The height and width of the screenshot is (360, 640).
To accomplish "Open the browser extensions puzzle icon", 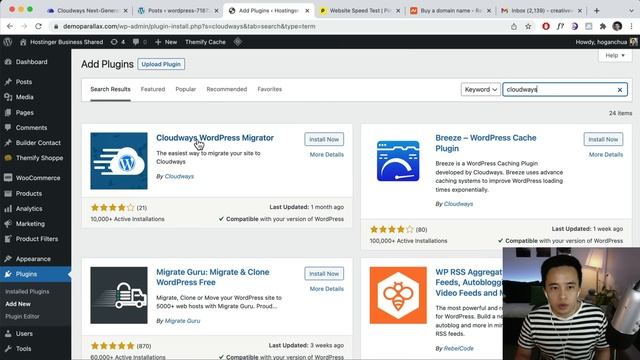I will pyautogui.click(x=602, y=26).
